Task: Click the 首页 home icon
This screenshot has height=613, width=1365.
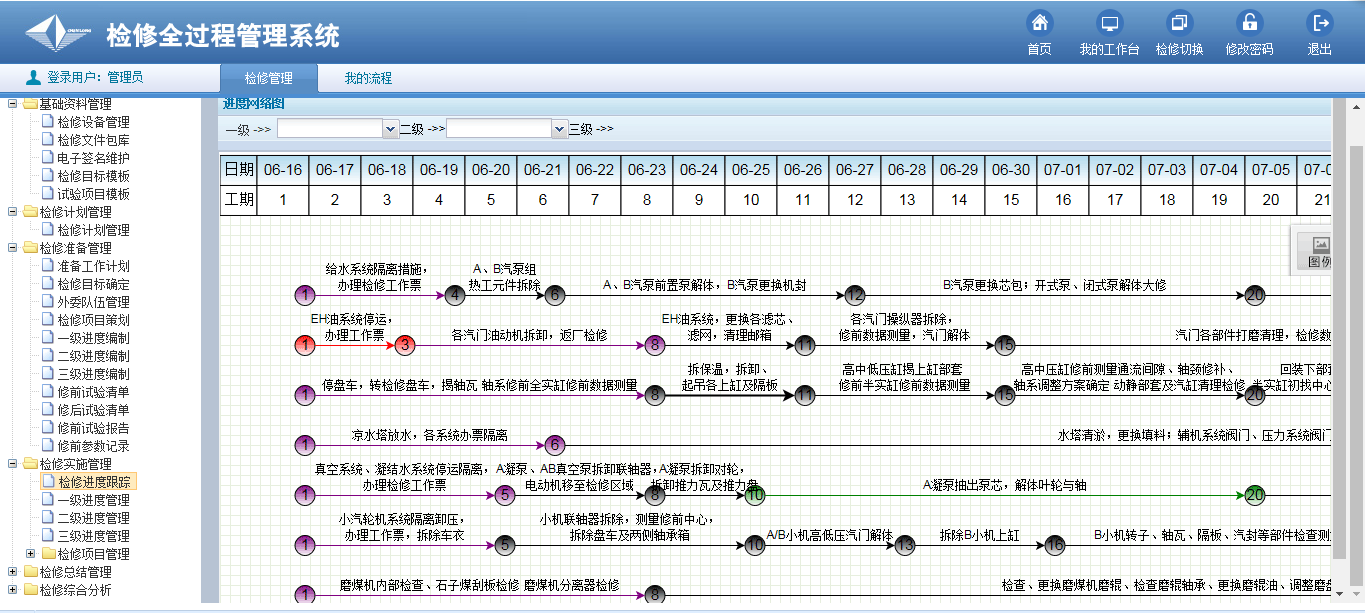Action: (1039, 23)
